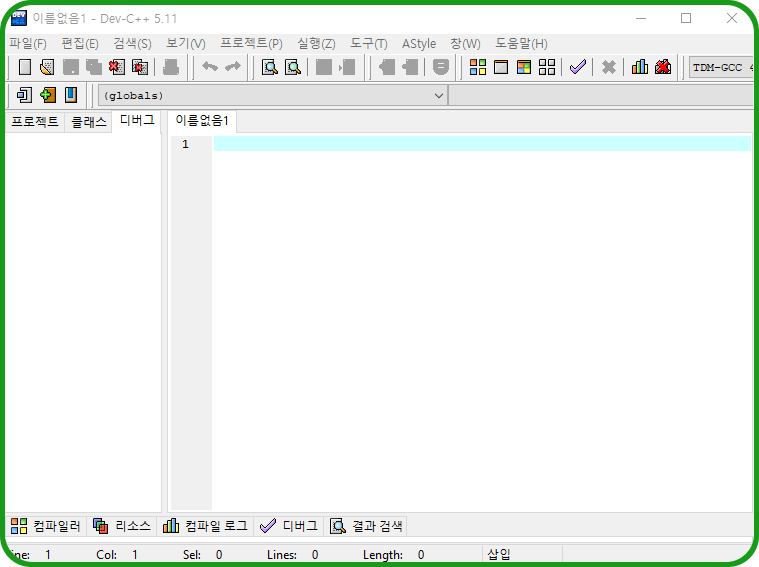This screenshot has height=567, width=759.
Task: Click the Run window icon
Action: tap(501, 67)
